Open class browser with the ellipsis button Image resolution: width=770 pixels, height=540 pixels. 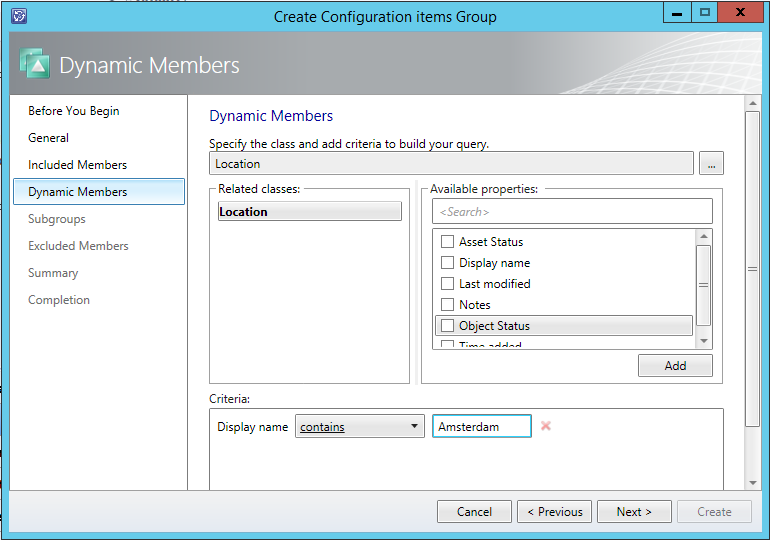tap(711, 164)
